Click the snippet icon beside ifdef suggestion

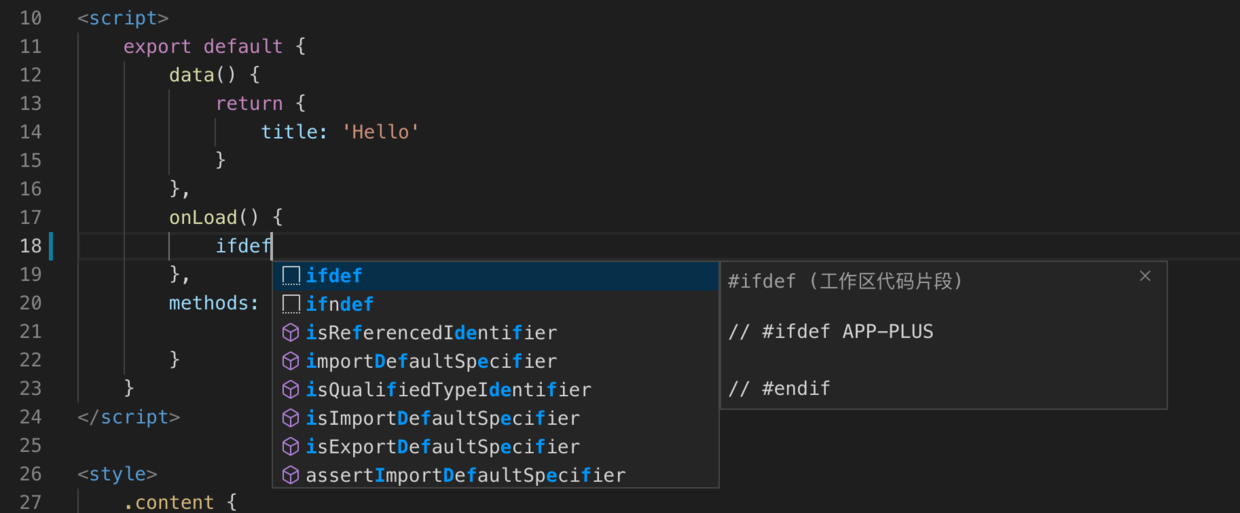(x=291, y=275)
